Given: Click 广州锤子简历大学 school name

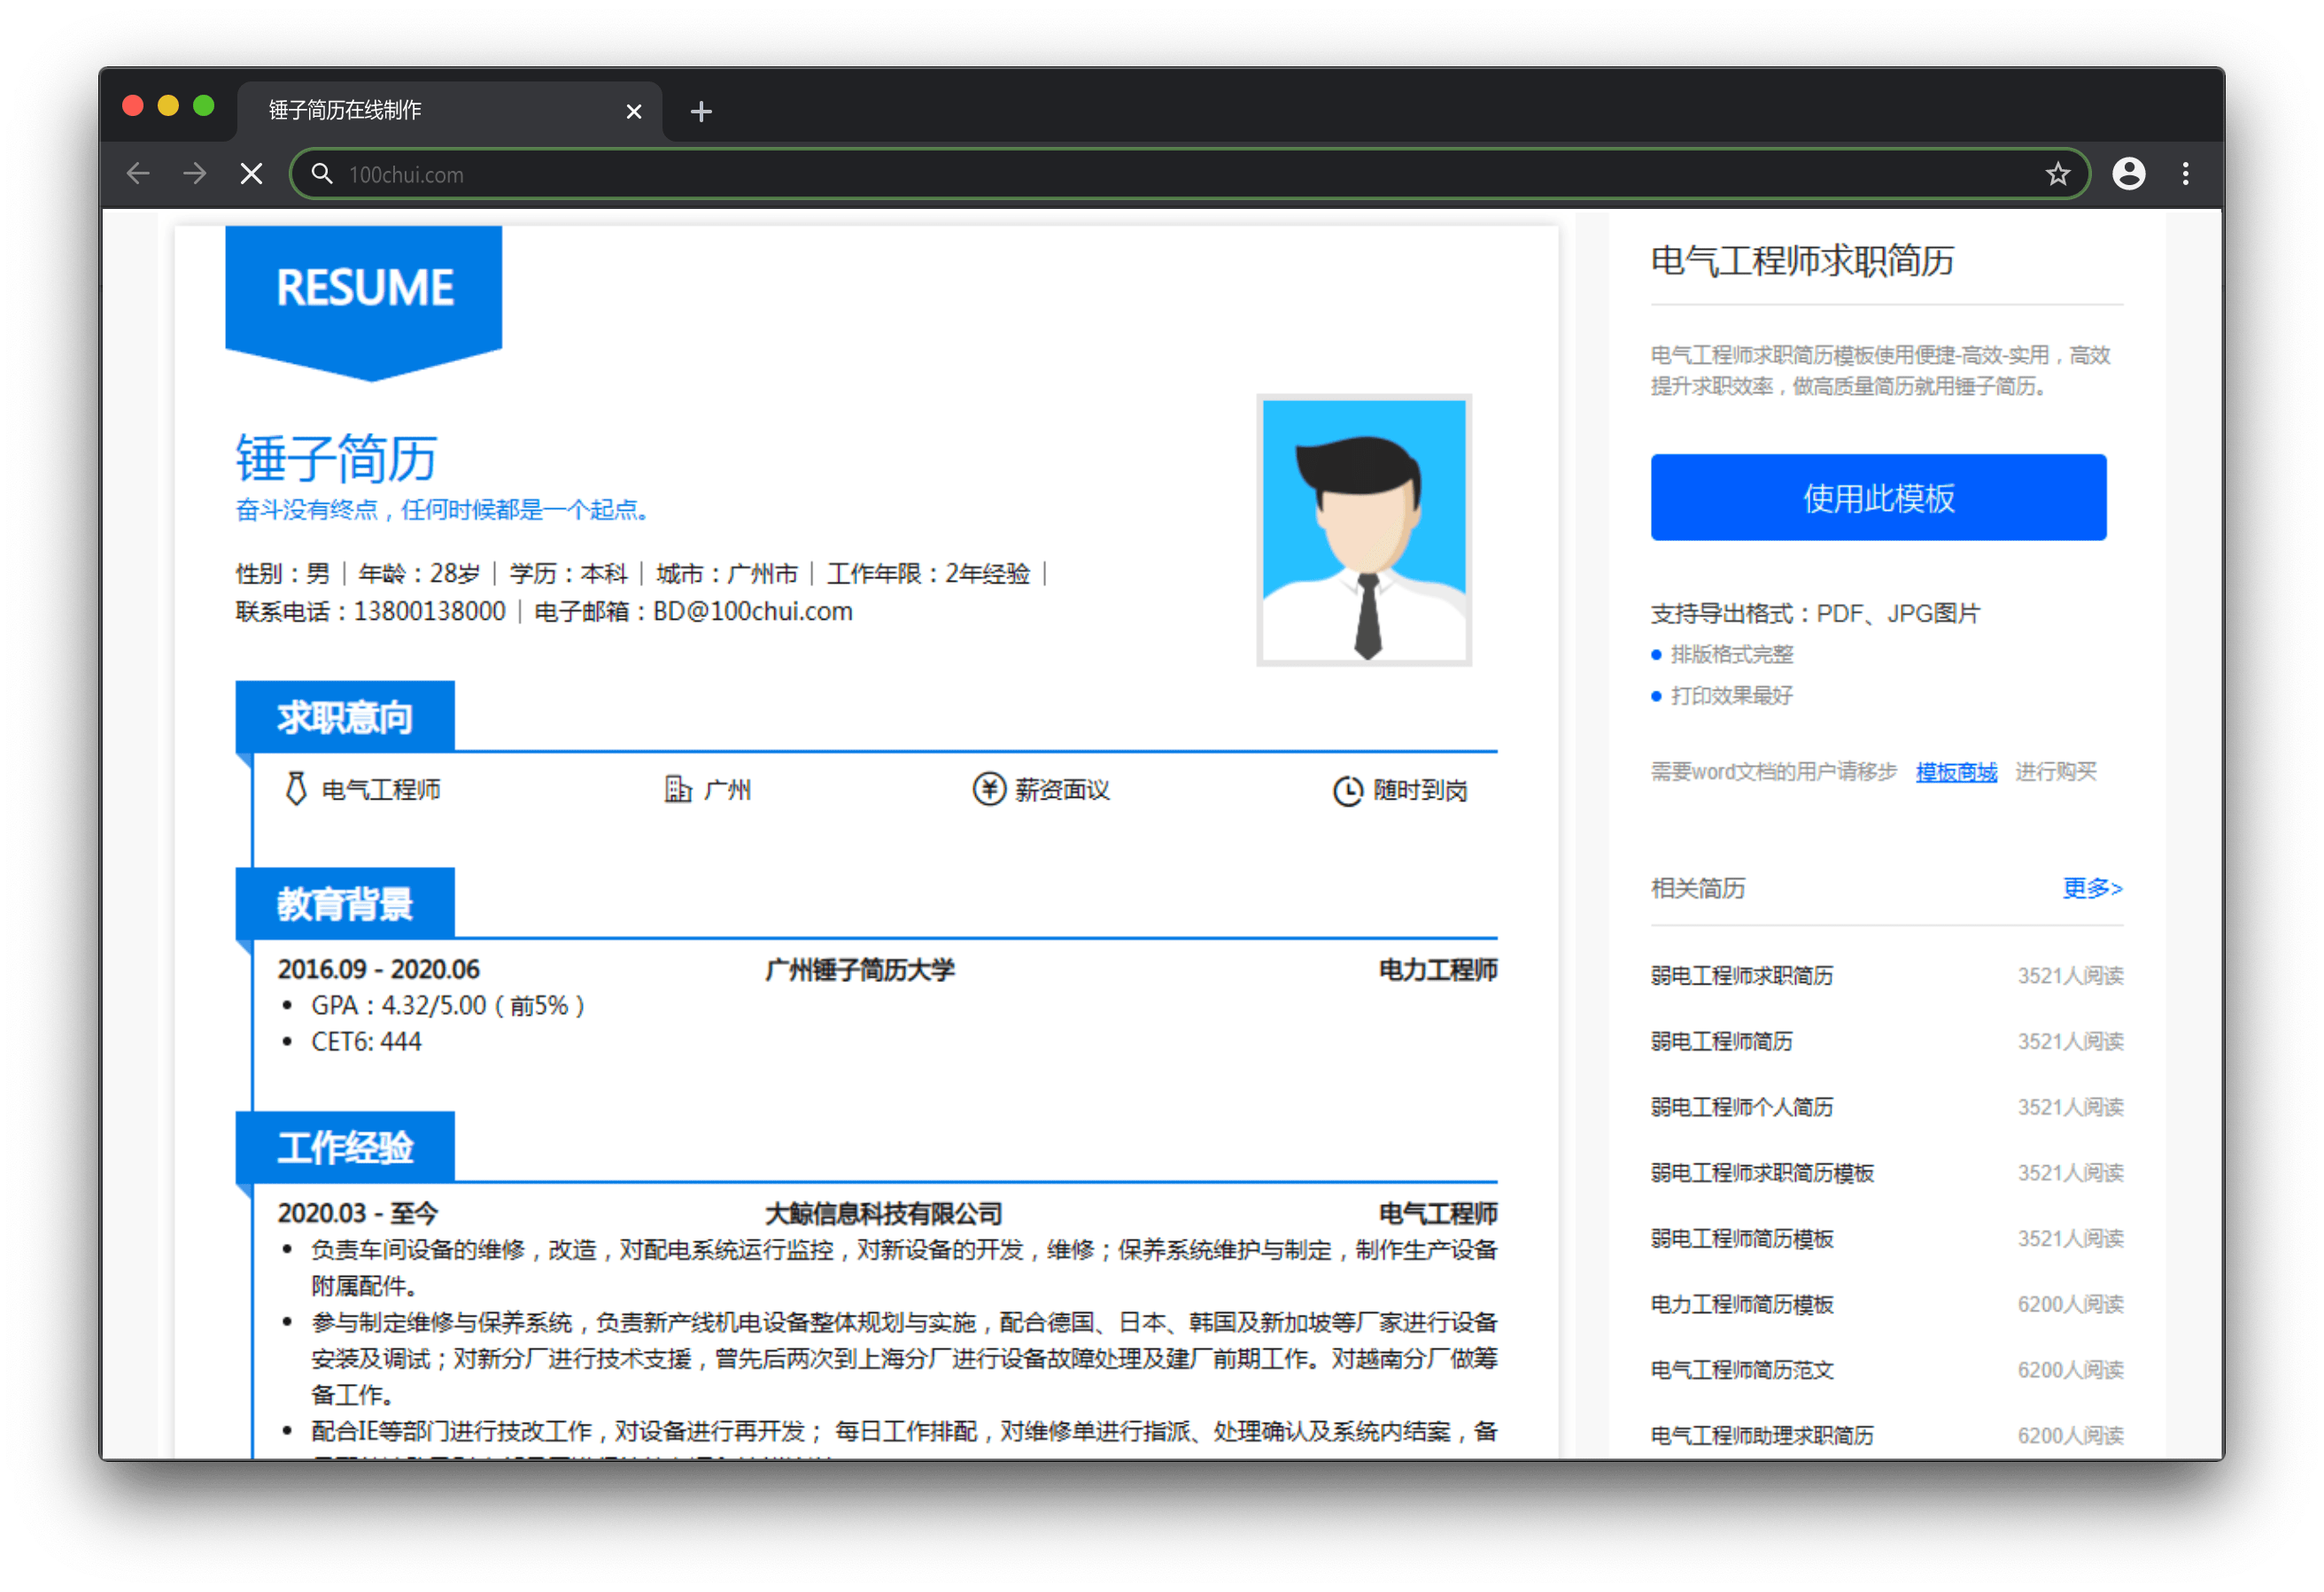Looking at the screenshot, I should pyautogui.click(x=860, y=969).
